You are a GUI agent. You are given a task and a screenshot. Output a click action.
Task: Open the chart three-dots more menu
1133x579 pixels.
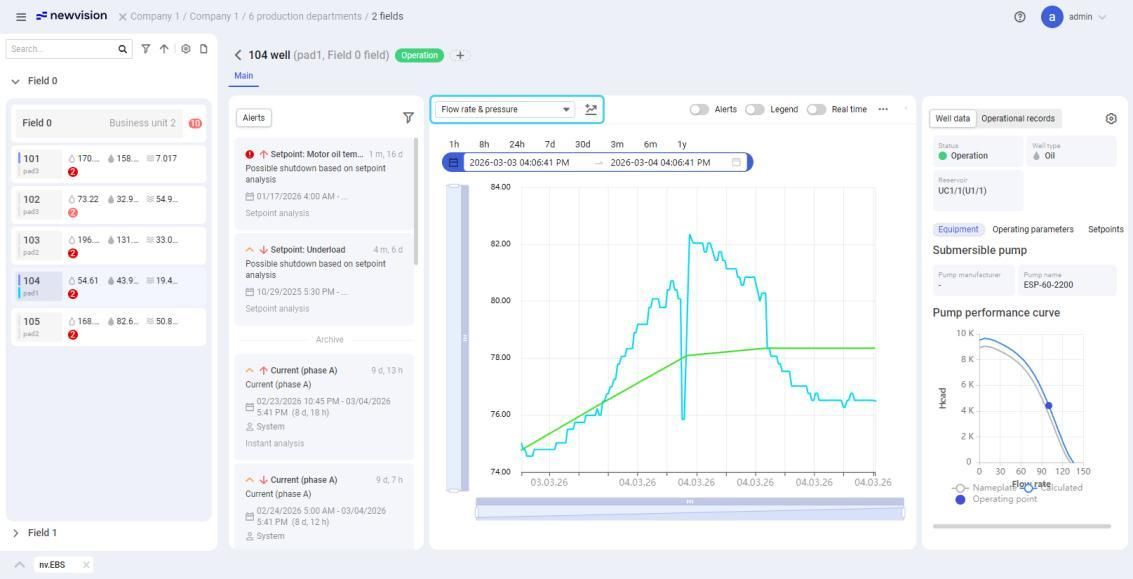pyautogui.click(x=883, y=109)
